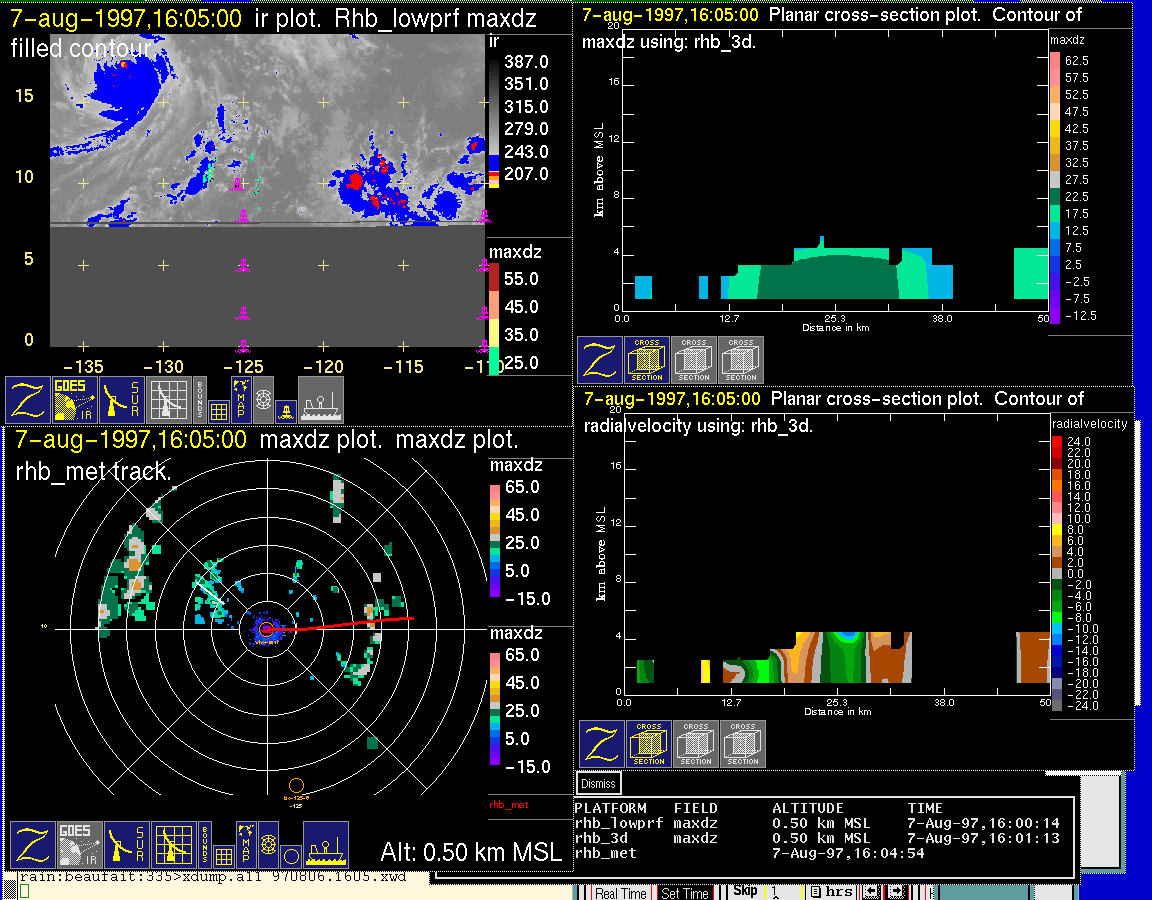
Task: Click the Set Time button
Action: [x=685, y=893]
